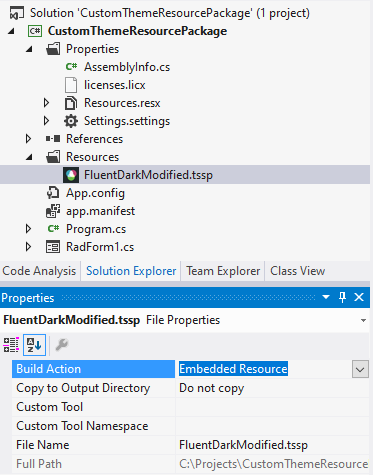Select Custom Tool Namespace property label

pyautogui.click(x=82, y=426)
